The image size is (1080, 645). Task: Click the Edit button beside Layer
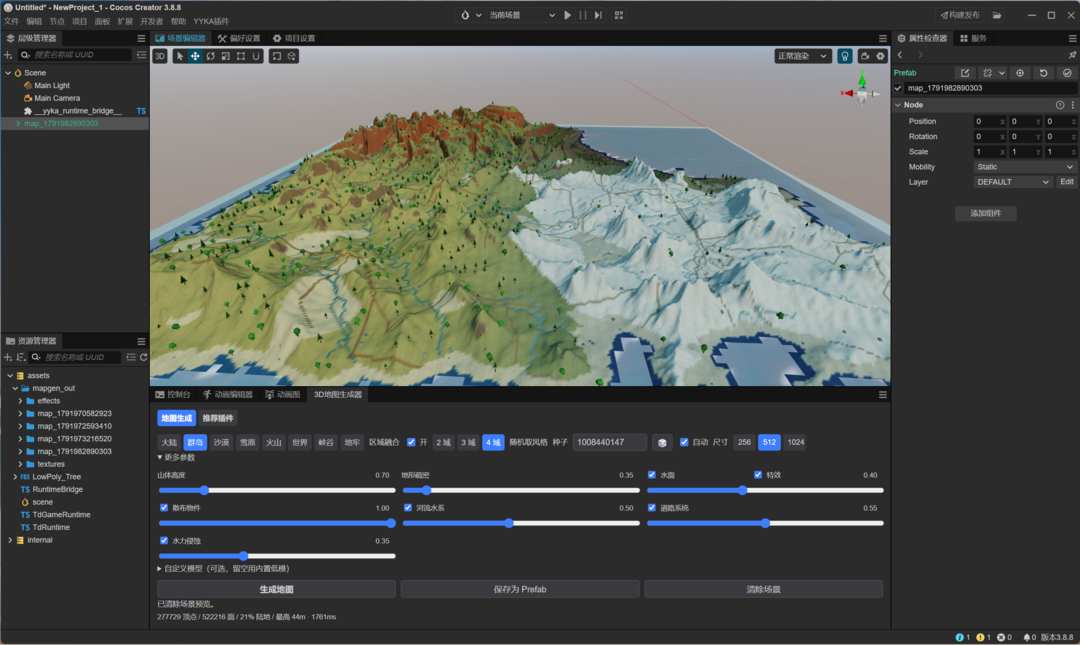(1066, 182)
